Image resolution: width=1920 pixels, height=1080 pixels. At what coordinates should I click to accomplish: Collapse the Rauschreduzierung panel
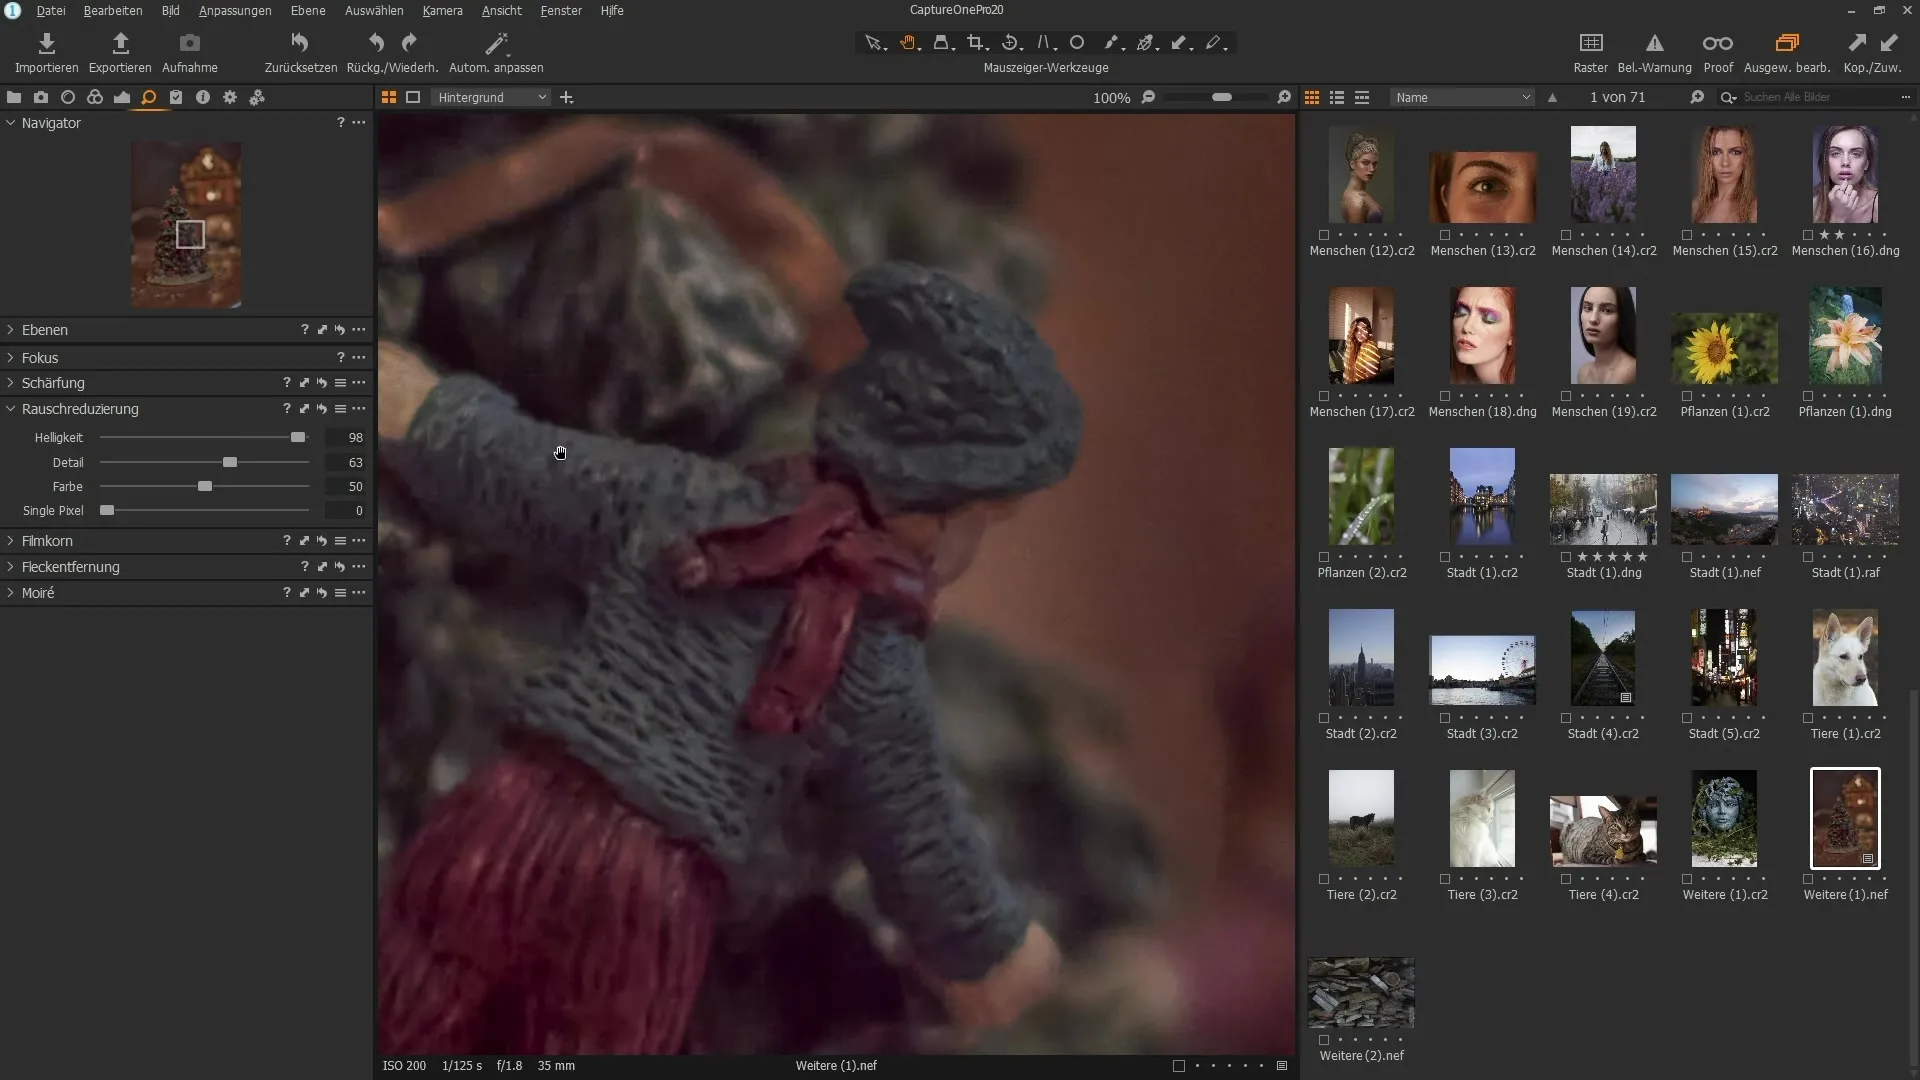[11, 409]
